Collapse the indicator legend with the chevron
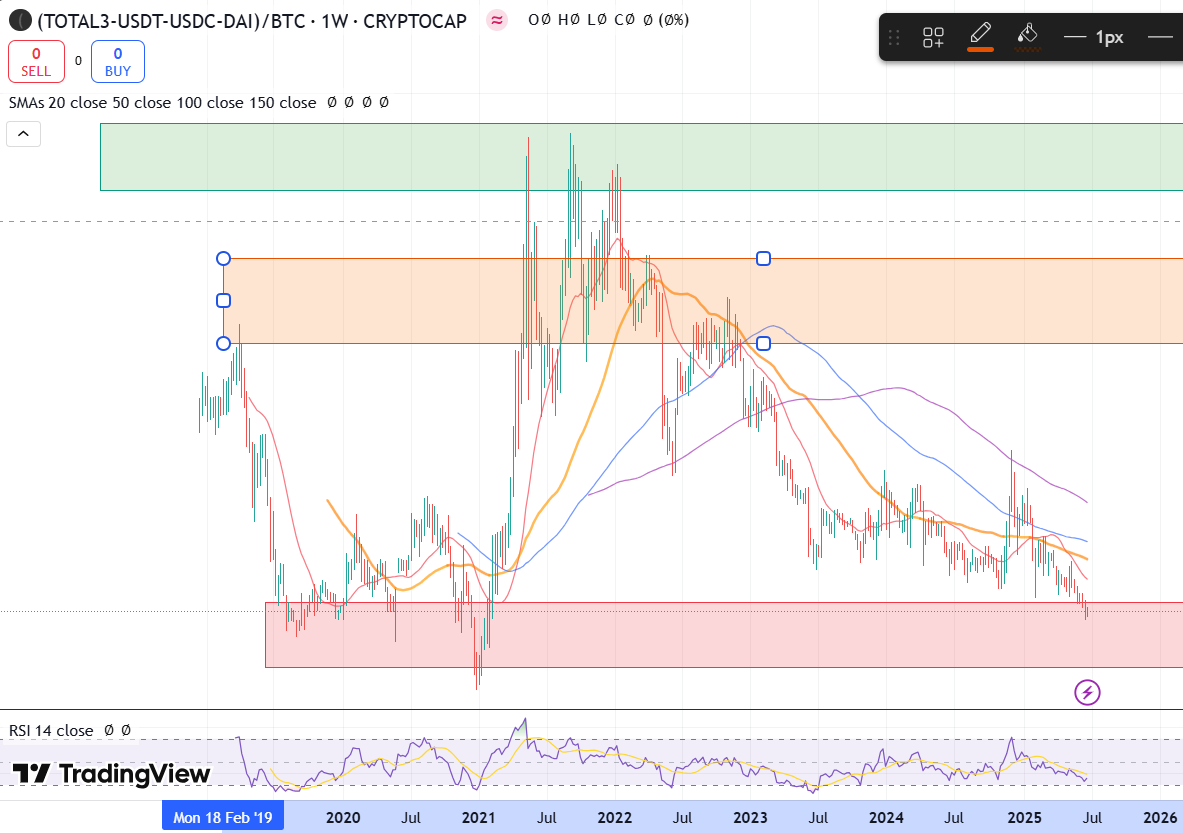Image resolution: width=1183 pixels, height=833 pixels. [x=23, y=134]
